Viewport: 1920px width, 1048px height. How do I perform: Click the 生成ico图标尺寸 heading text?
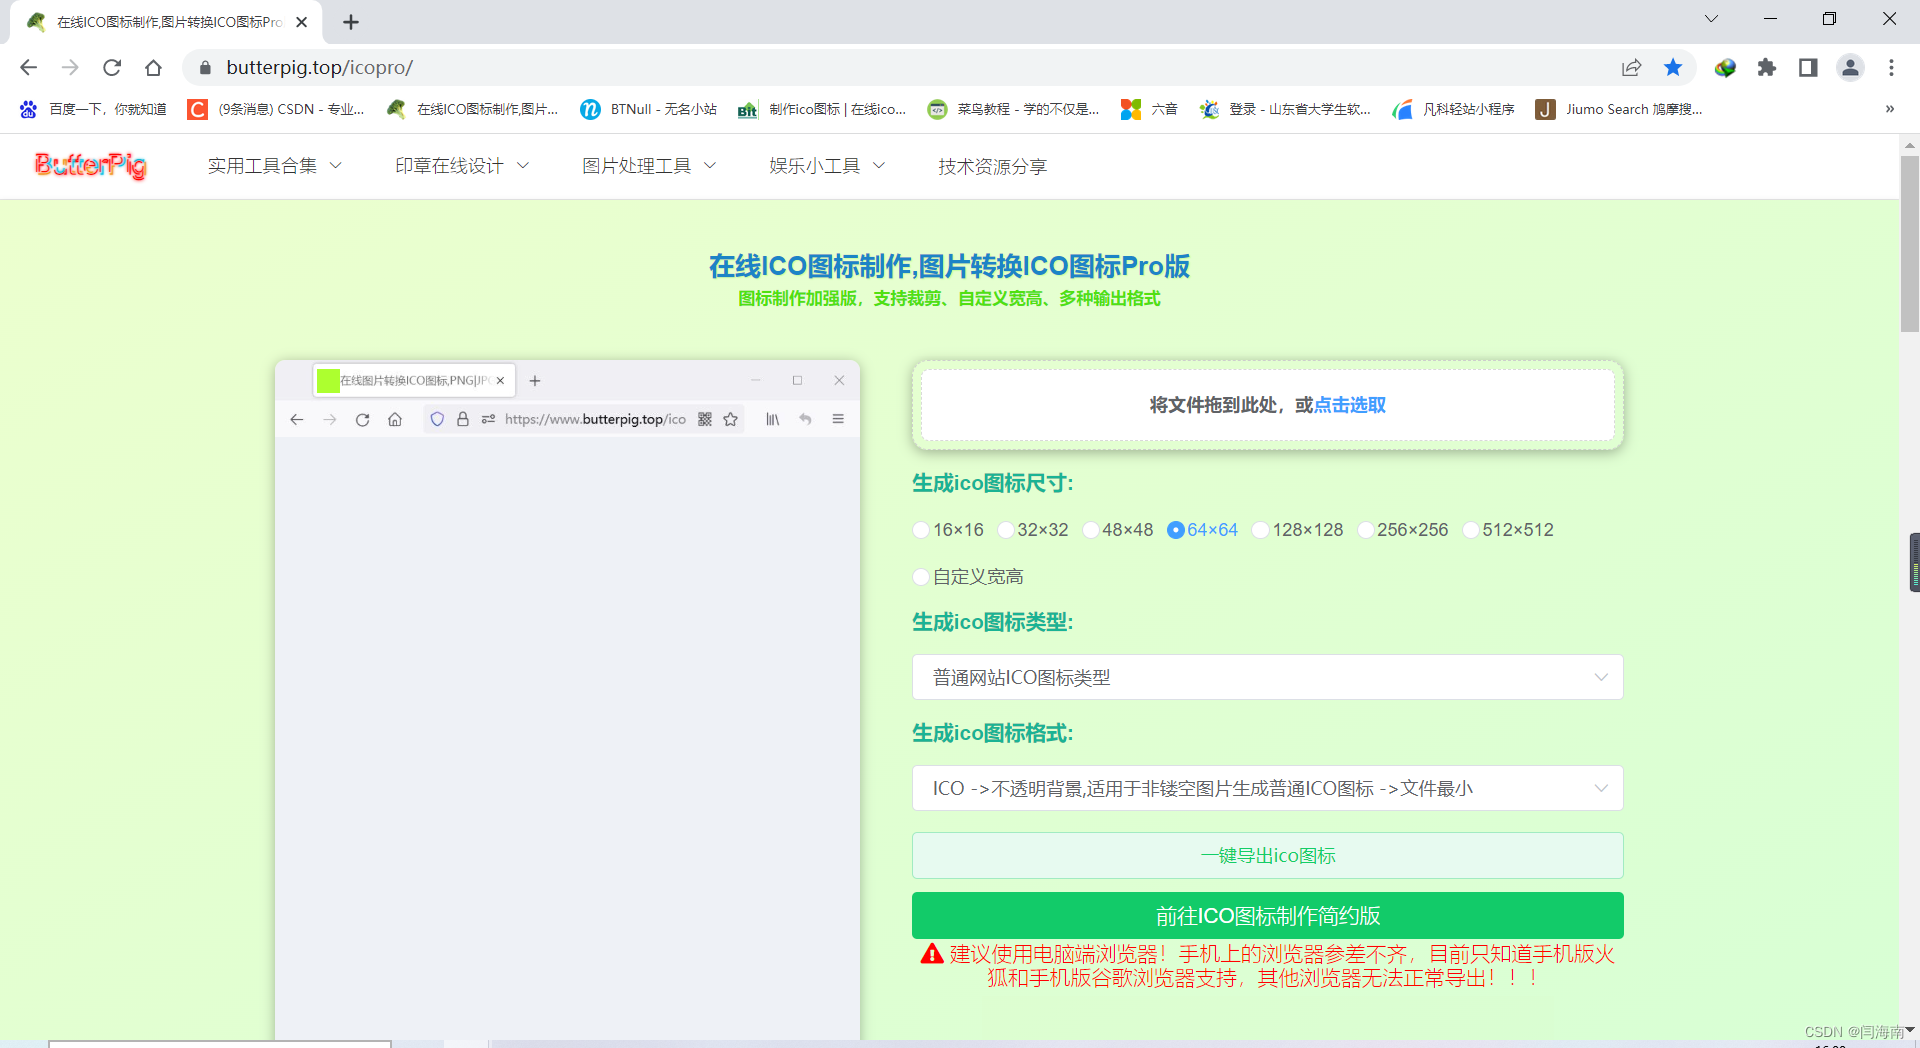[x=992, y=483]
